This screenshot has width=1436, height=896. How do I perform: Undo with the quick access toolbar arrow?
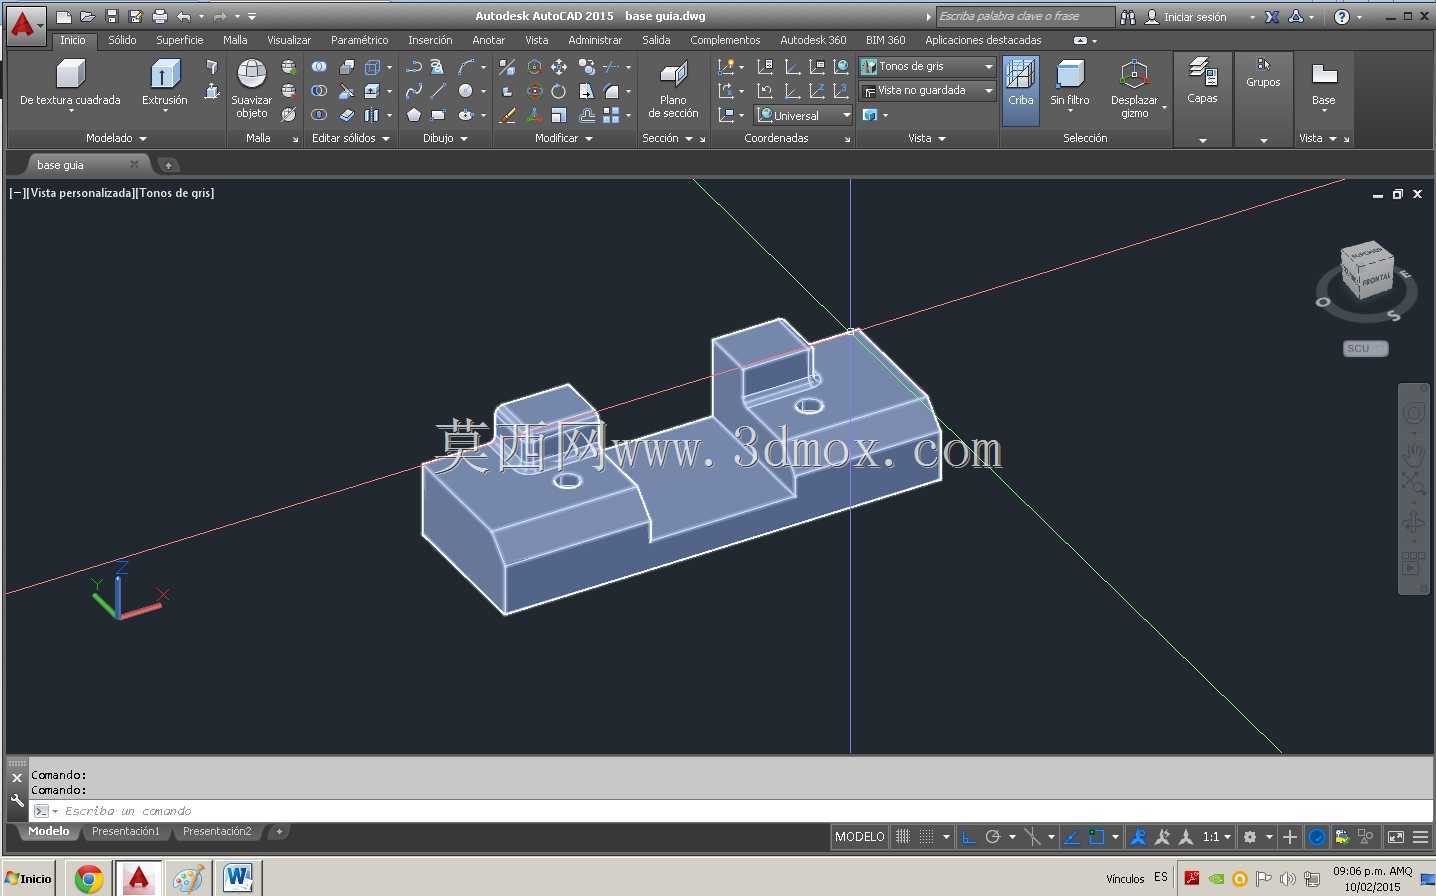coord(183,16)
